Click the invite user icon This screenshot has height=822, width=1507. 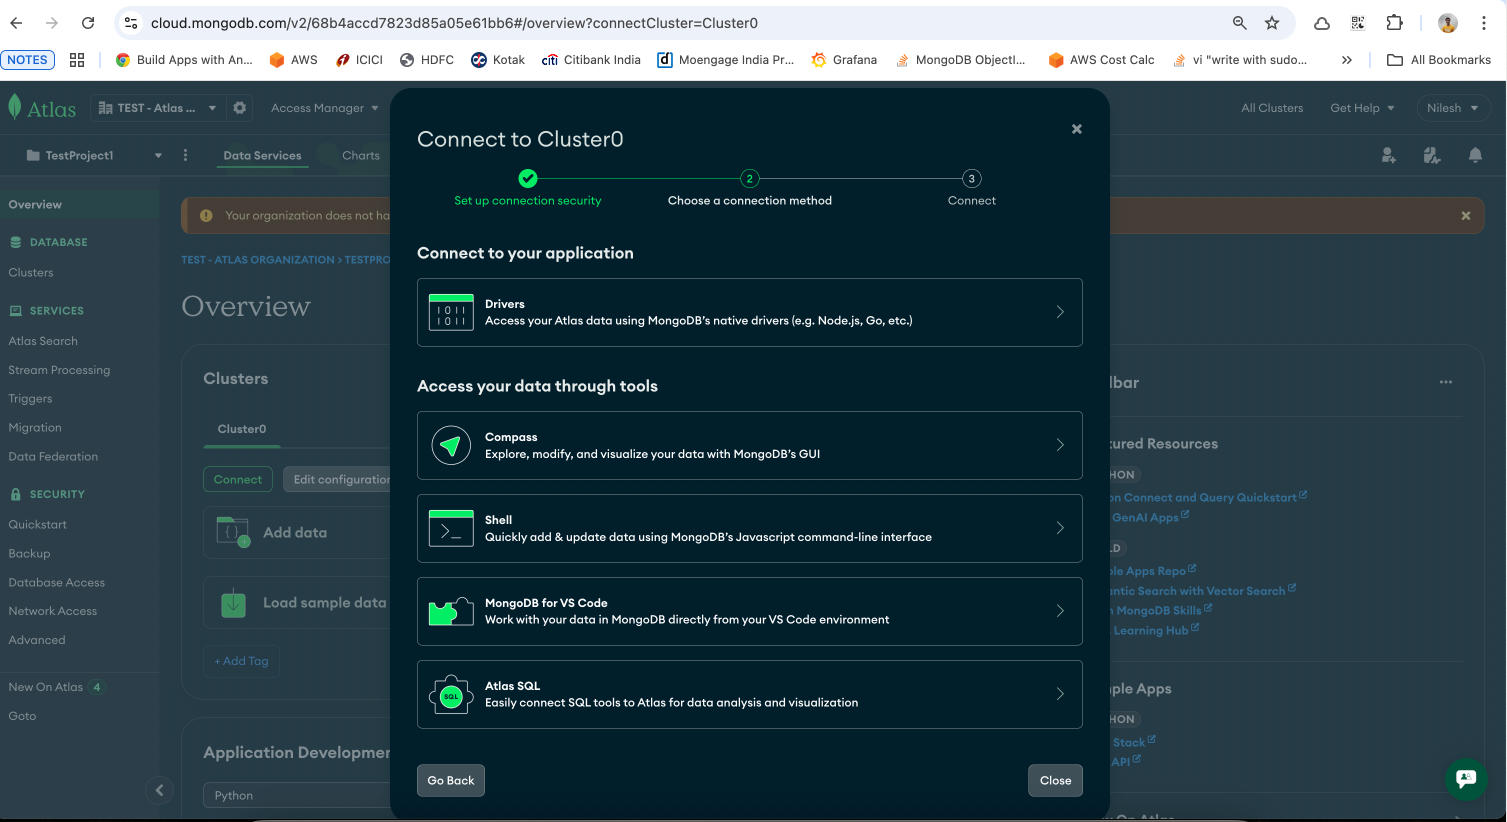coord(1388,155)
